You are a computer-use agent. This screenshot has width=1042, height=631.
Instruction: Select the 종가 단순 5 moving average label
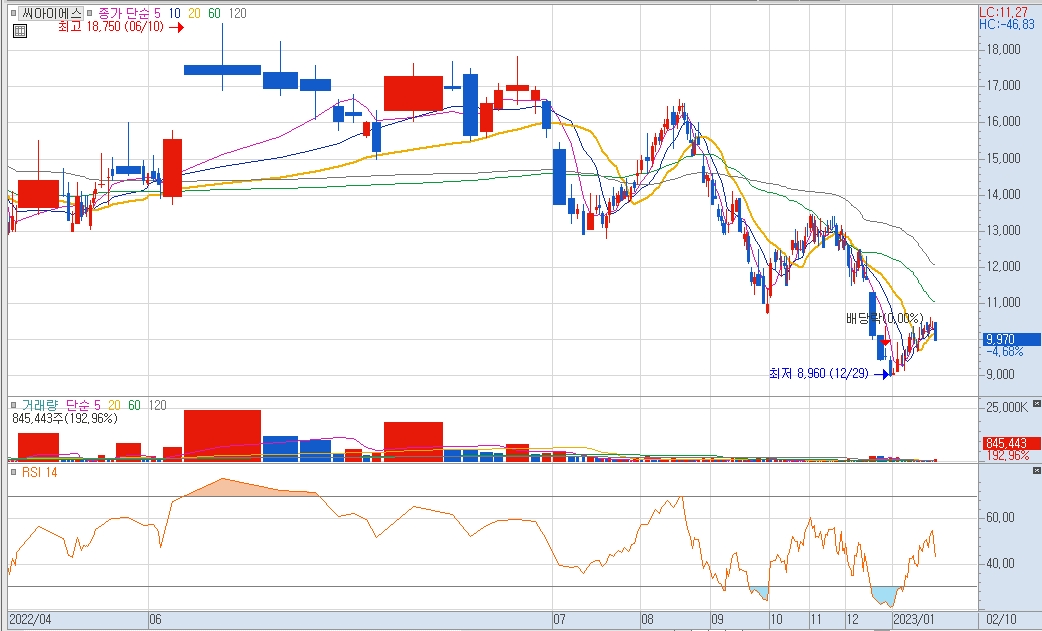[130, 13]
